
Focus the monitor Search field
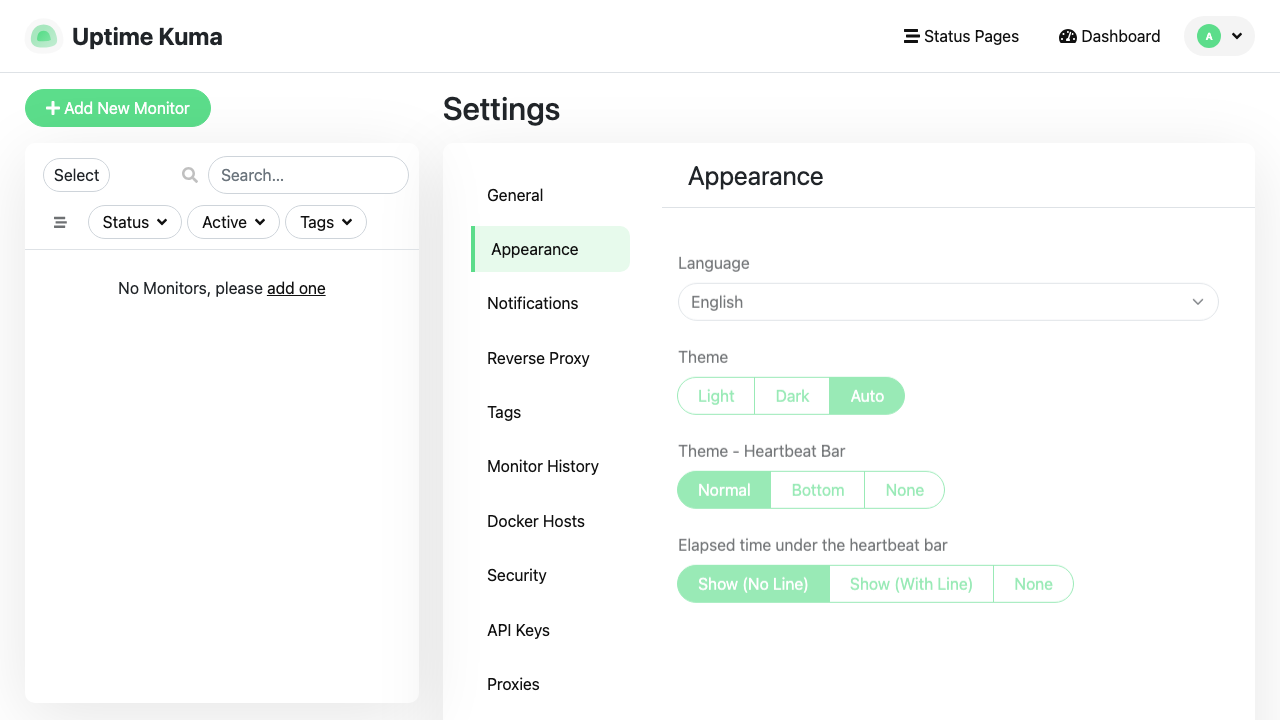tap(308, 175)
